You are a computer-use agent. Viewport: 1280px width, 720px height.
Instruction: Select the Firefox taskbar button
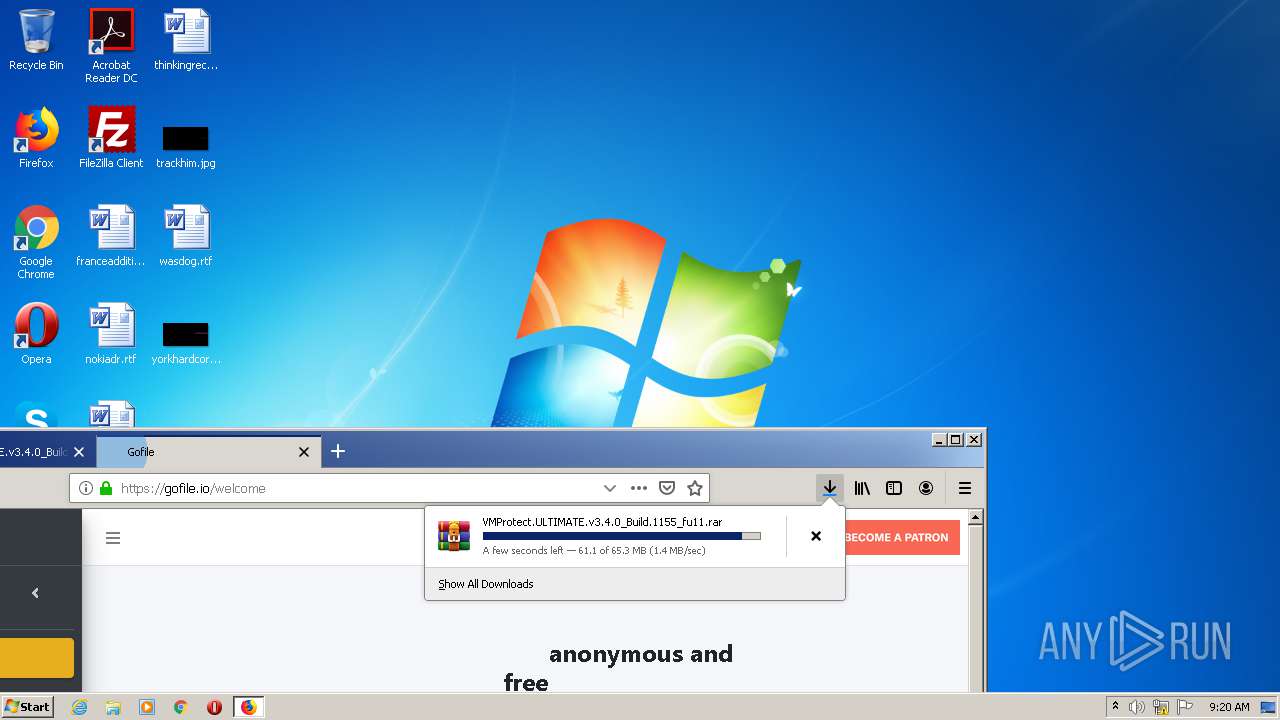(x=248, y=707)
